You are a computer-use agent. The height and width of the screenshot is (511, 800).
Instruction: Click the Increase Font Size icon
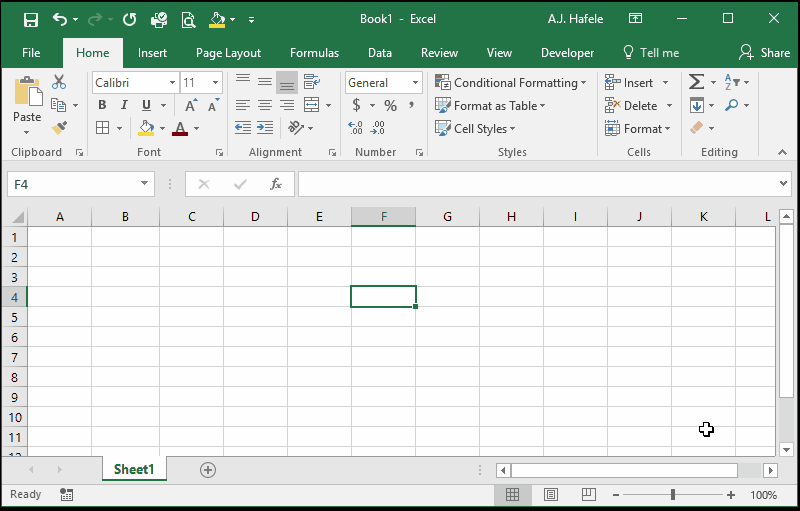191,106
